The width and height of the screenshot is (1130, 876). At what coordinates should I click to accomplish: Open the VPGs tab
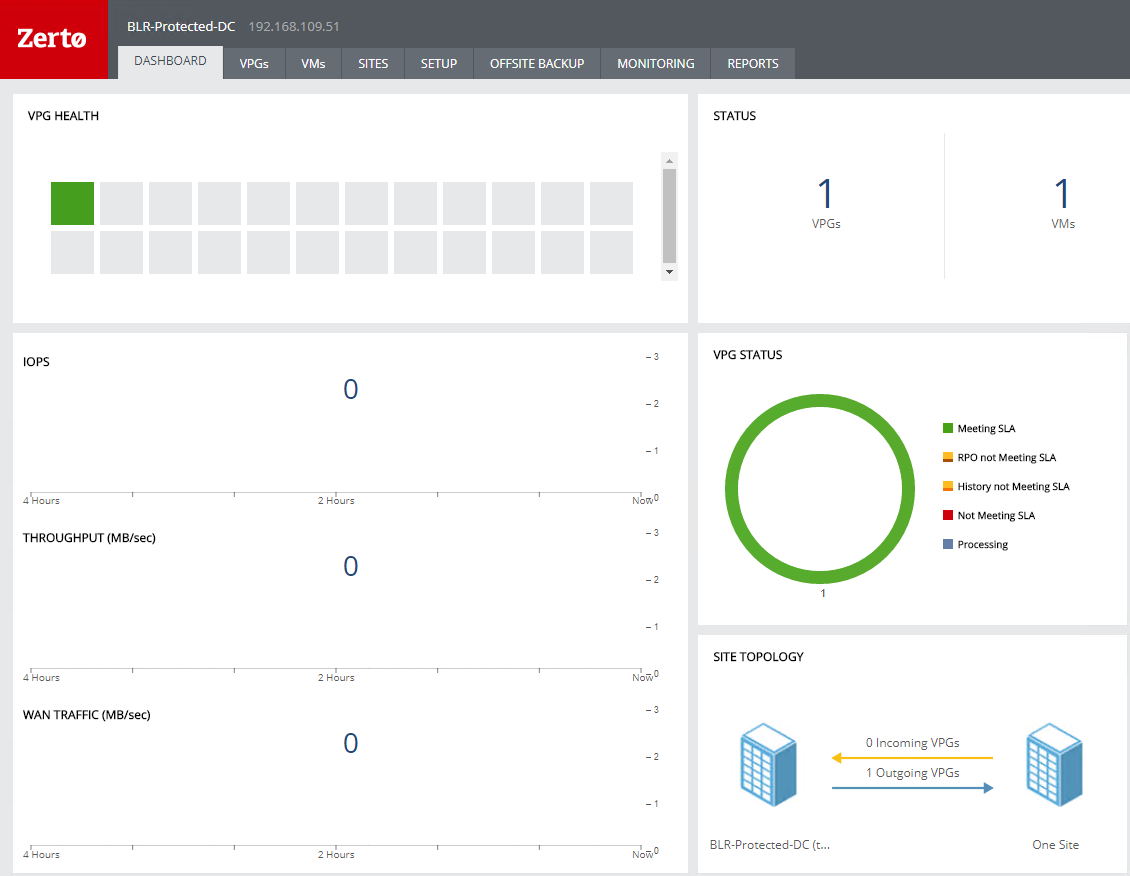click(x=254, y=63)
